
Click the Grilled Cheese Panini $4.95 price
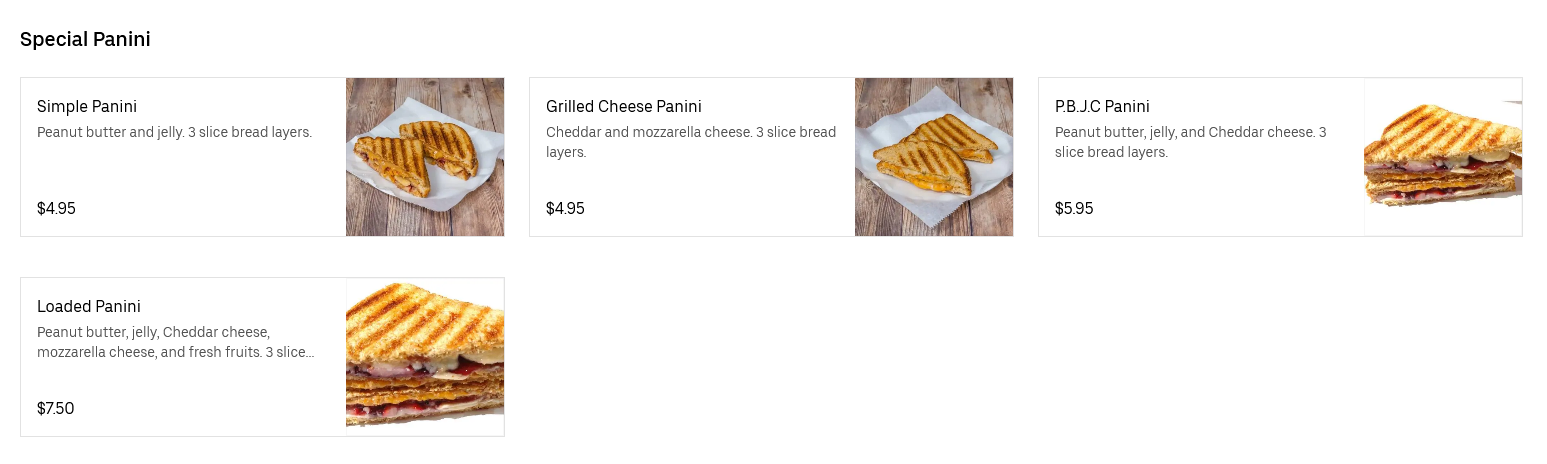565,208
